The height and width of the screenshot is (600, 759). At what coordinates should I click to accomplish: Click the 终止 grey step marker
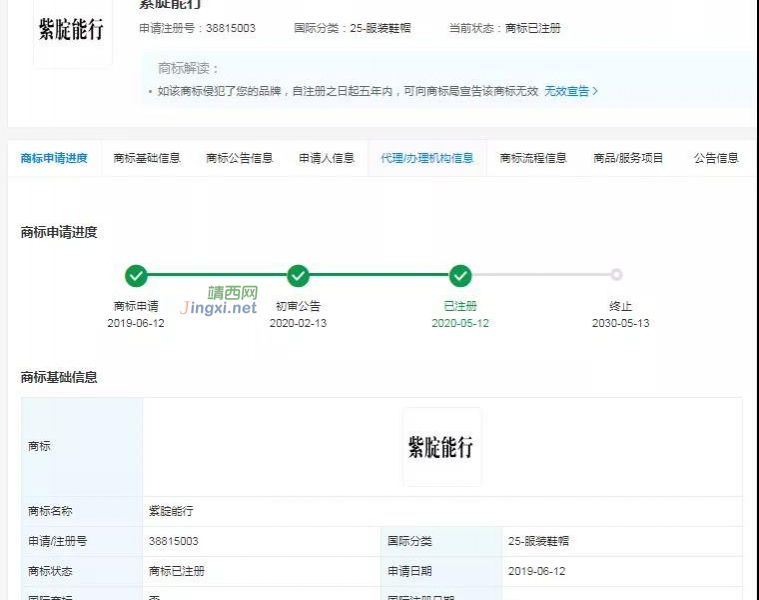pyautogui.click(x=616, y=275)
